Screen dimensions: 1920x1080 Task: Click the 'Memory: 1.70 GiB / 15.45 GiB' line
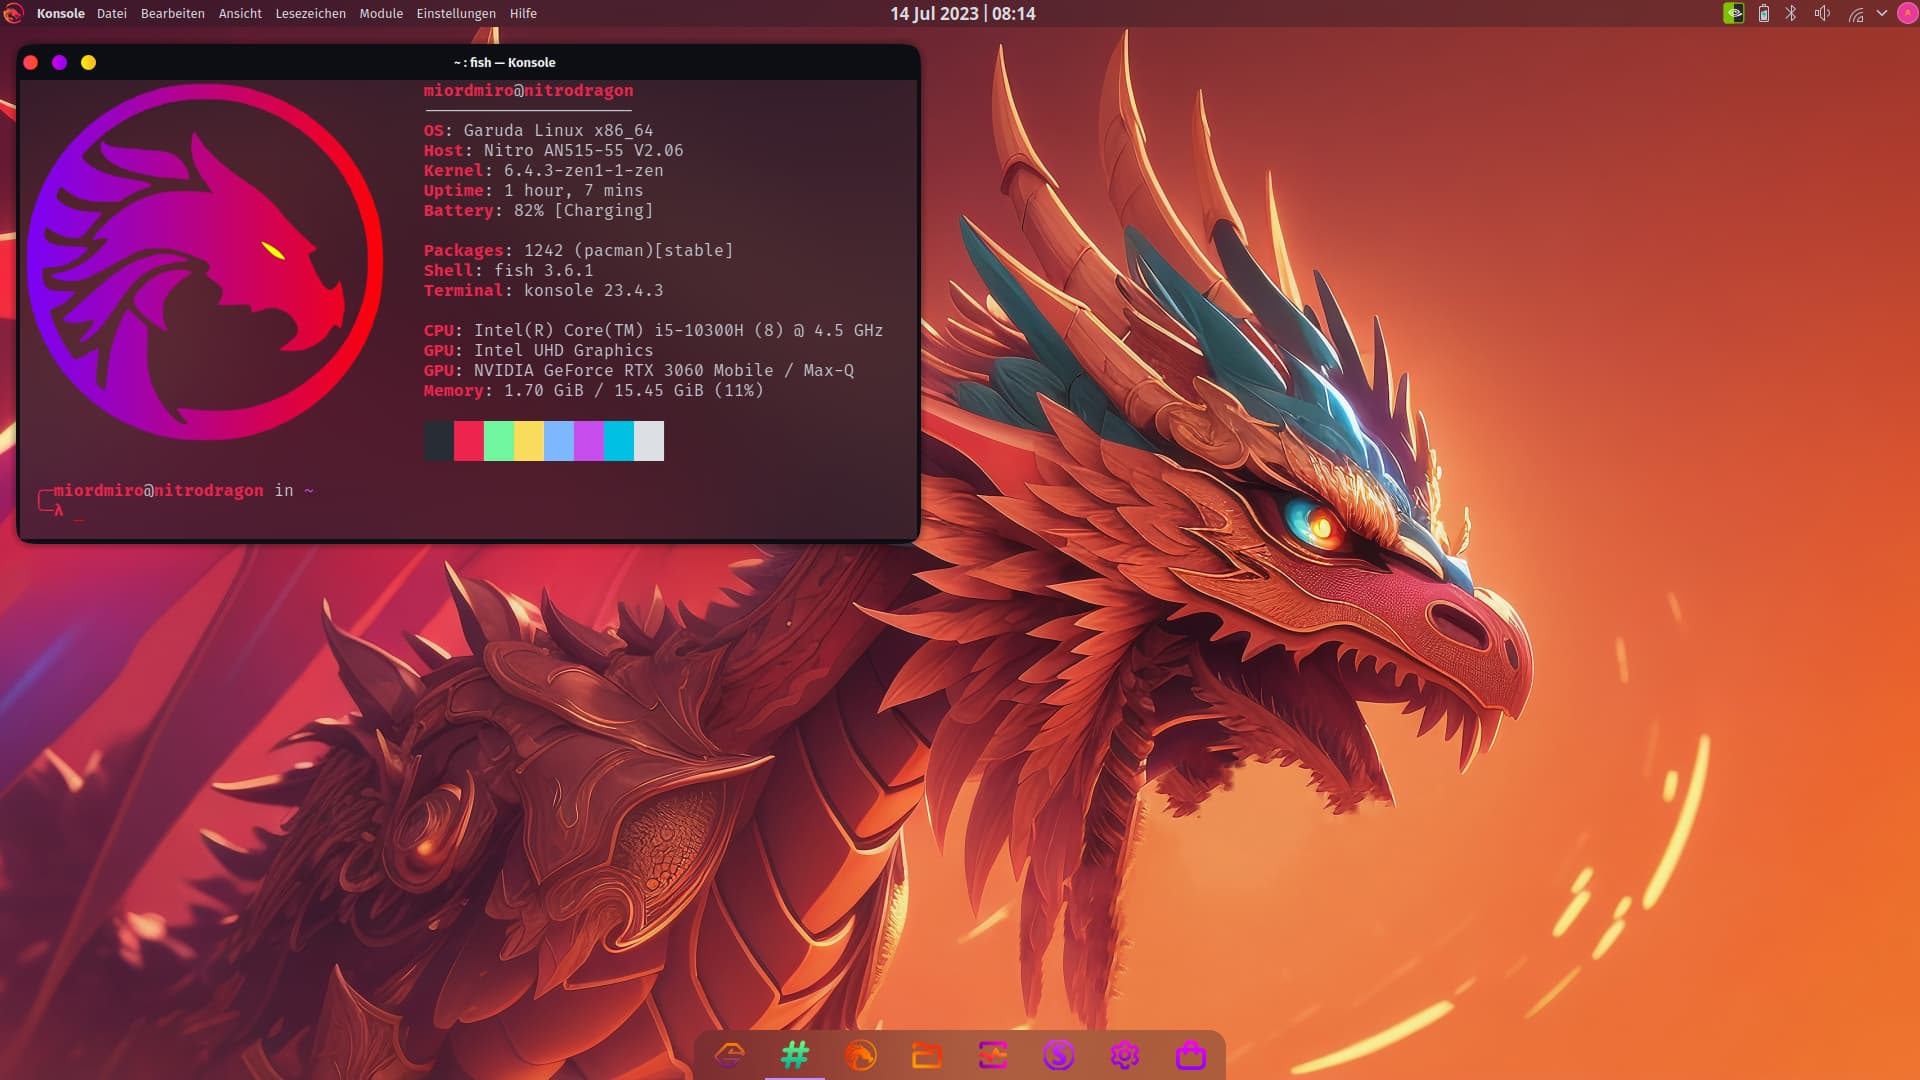tap(593, 390)
